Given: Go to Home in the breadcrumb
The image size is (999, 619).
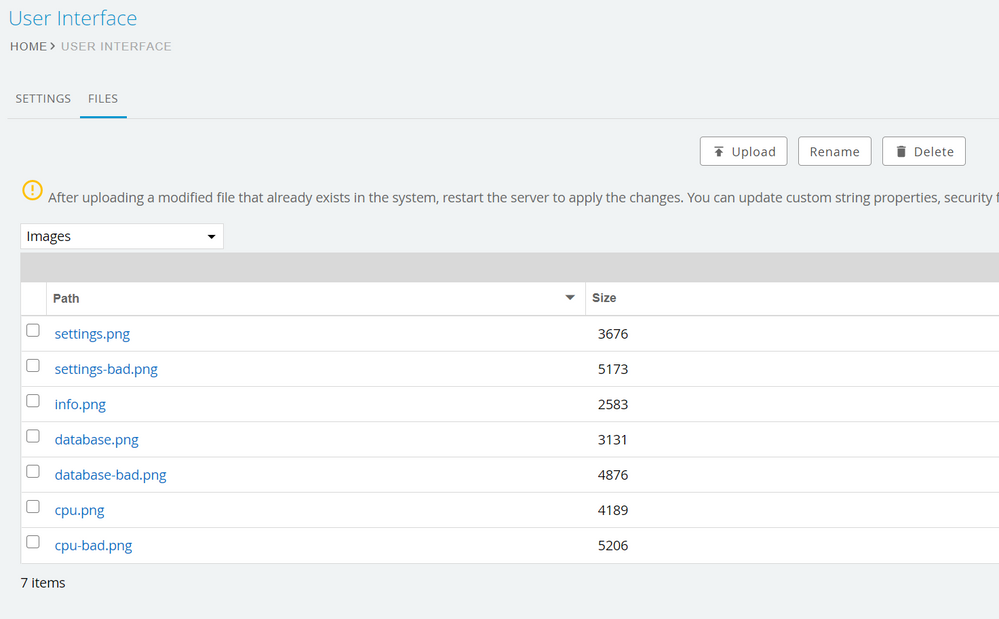Looking at the screenshot, I should (x=28, y=46).
